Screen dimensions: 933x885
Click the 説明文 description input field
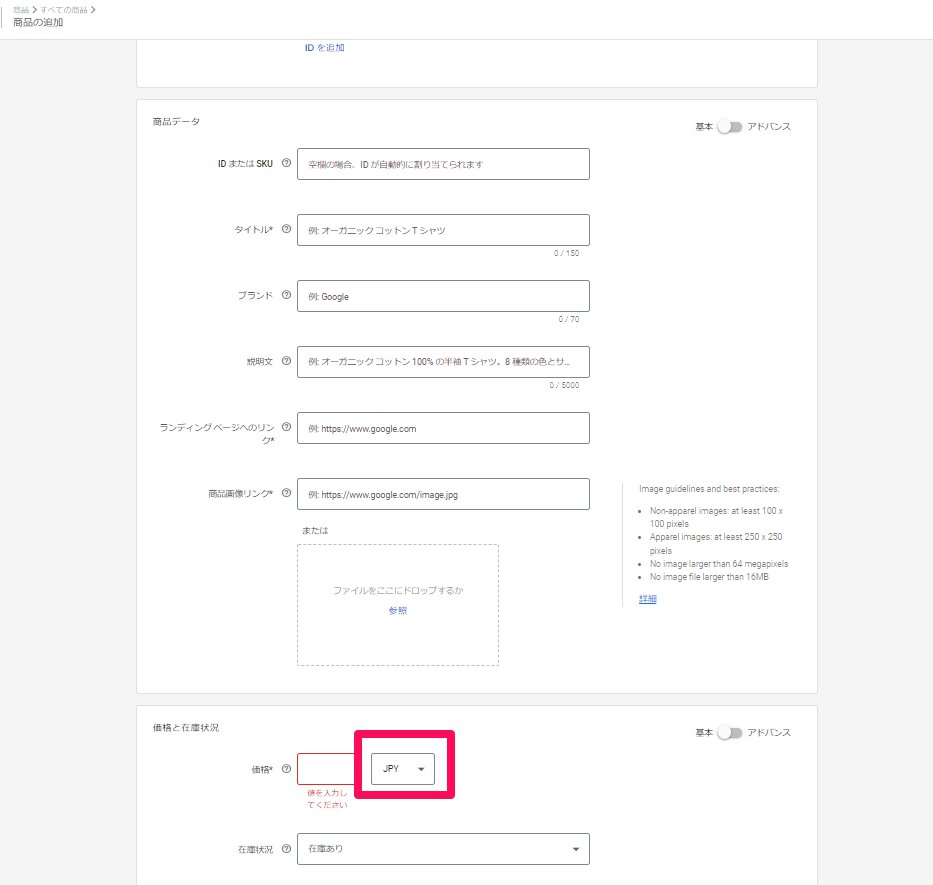443,361
